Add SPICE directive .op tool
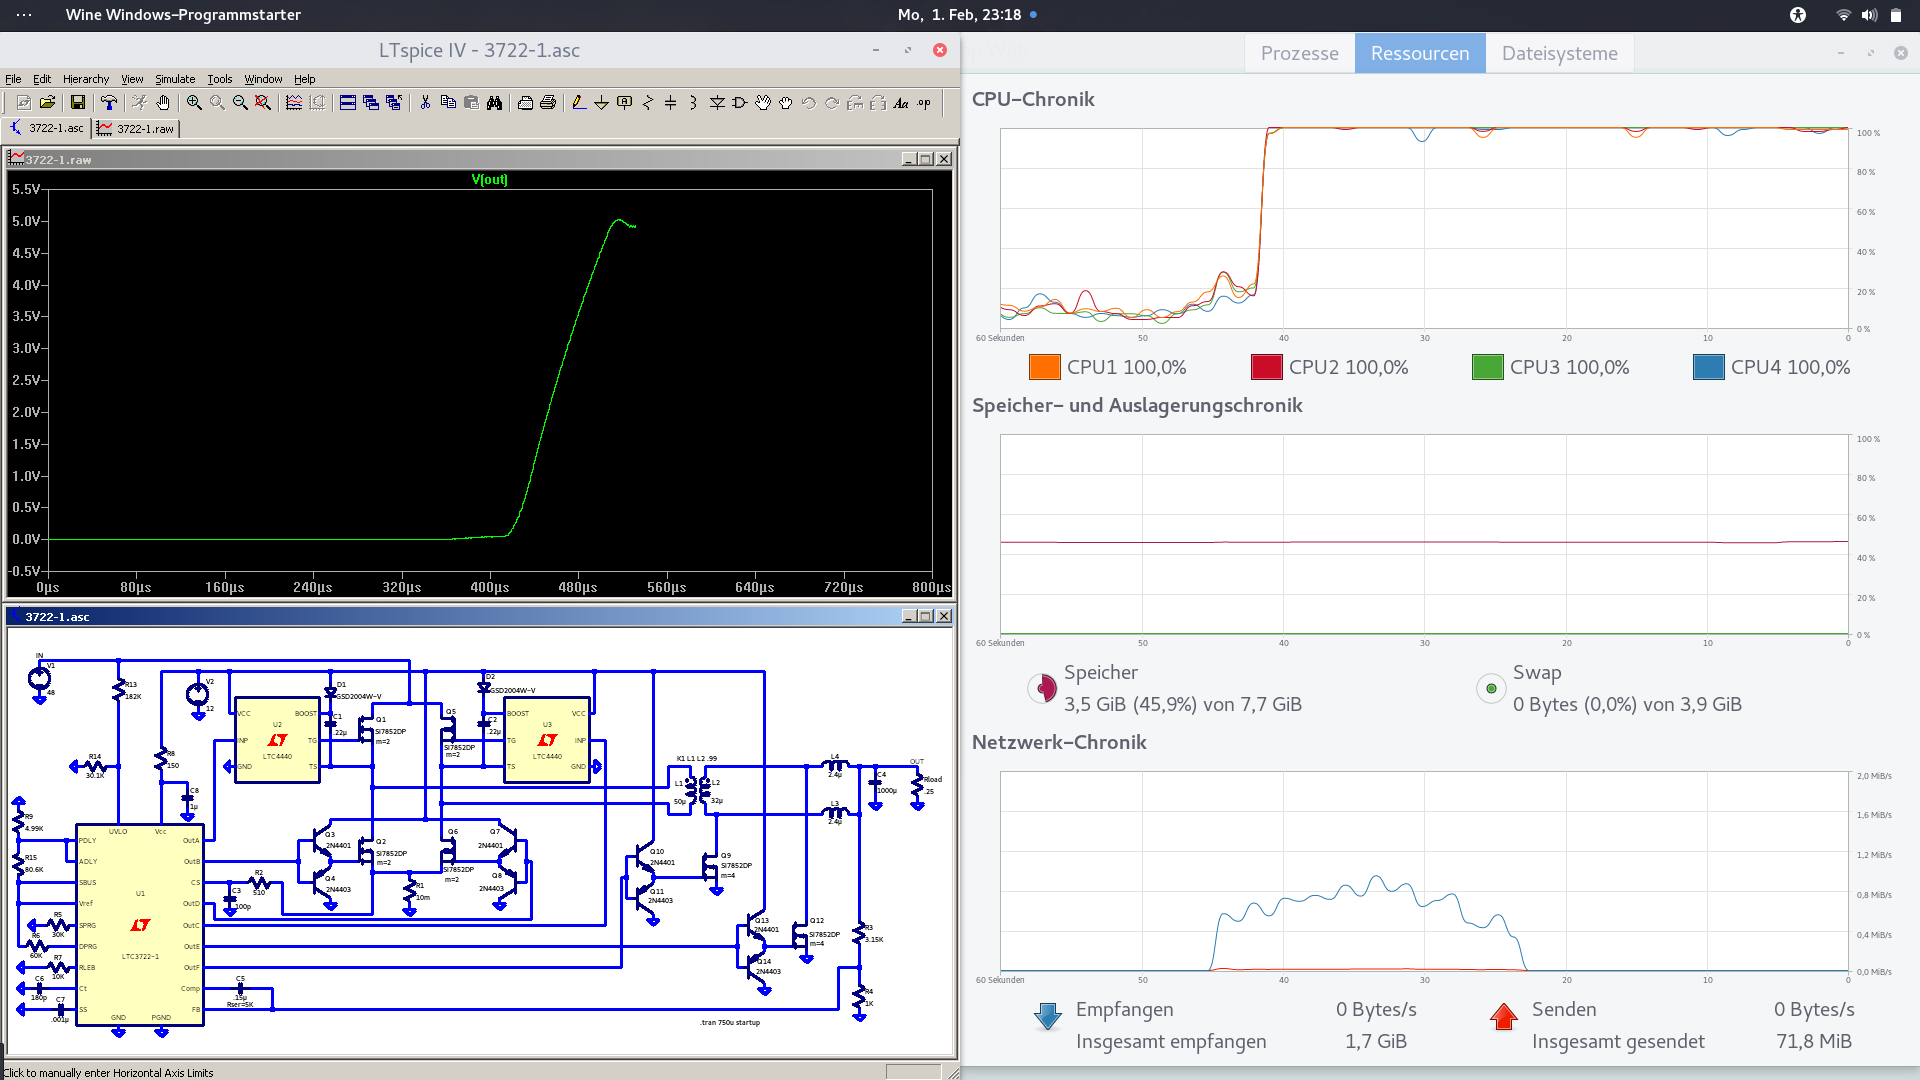The height and width of the screenshot is (1080, 1920). pyautogui.click(x=924, y=103)
